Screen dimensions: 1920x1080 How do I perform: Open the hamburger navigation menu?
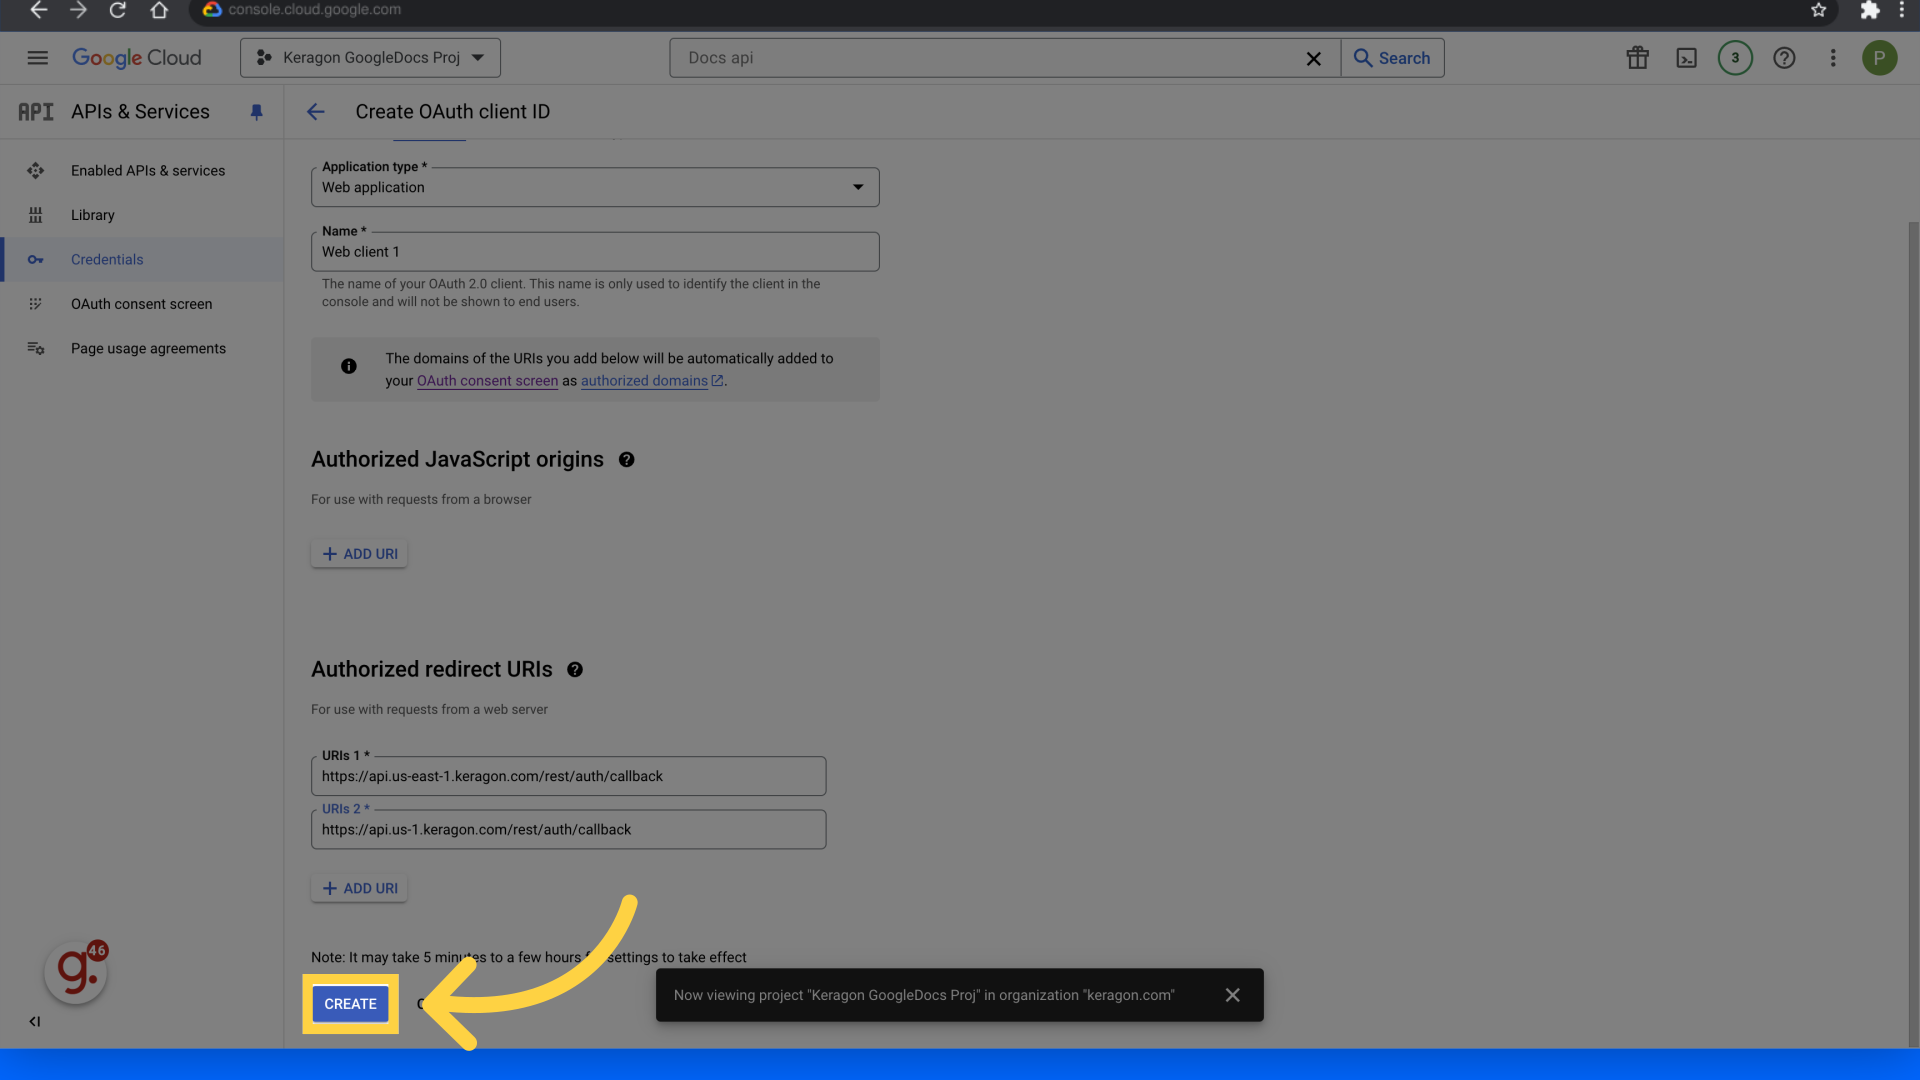click(37, 58)
